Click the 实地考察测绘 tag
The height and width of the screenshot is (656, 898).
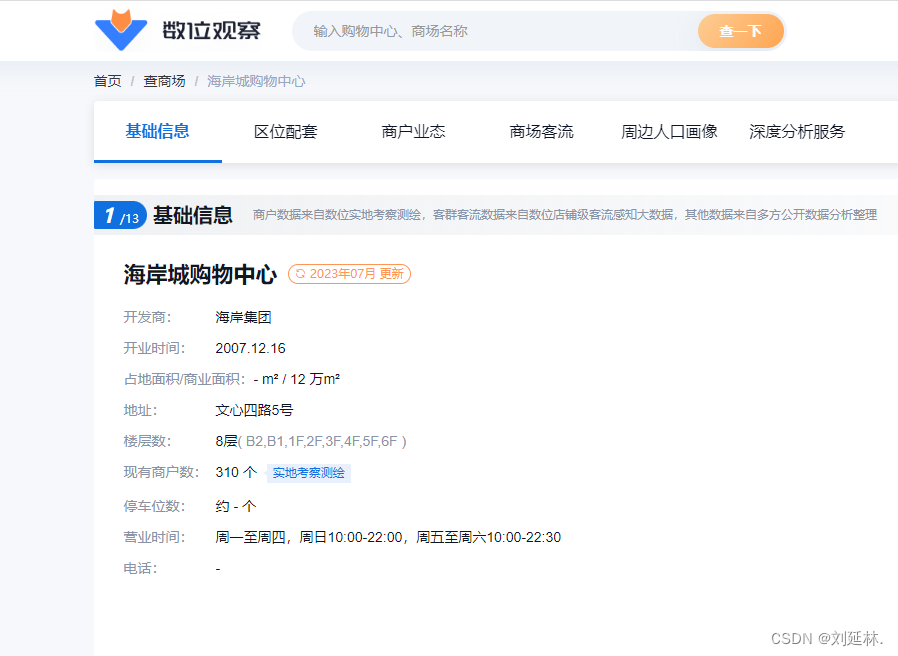tap(309, 473)
